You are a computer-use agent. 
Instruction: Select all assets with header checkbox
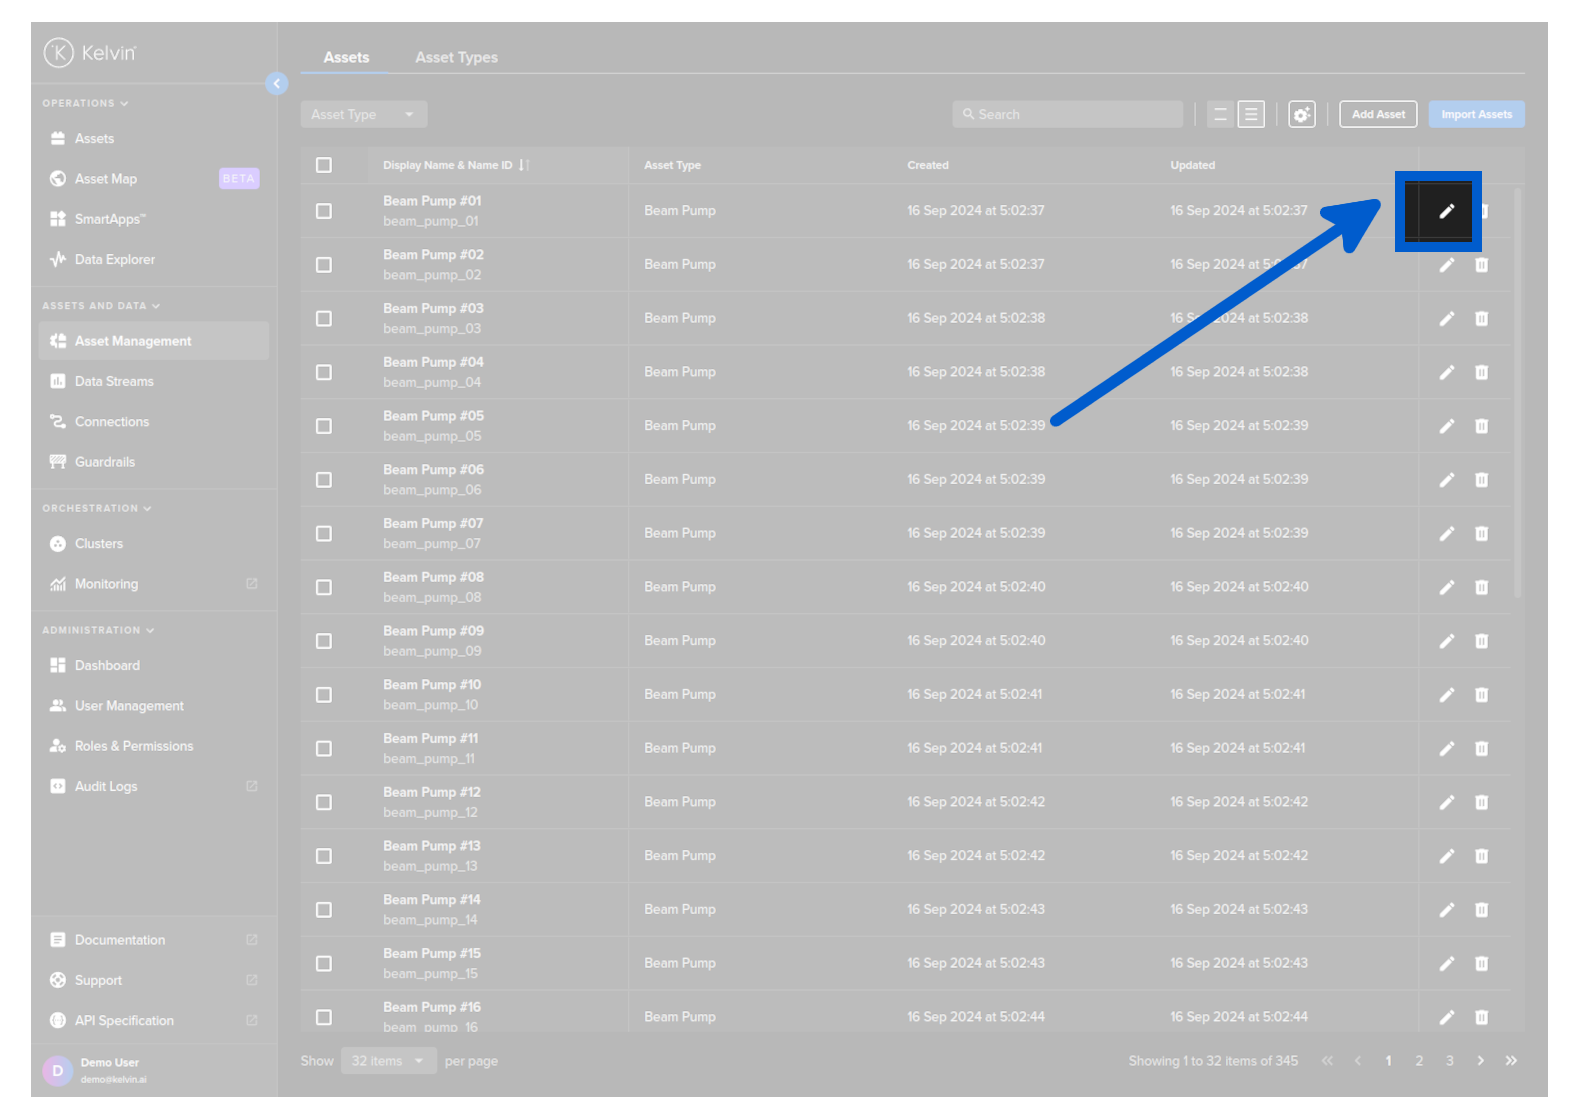pyautogui.click(x=324, y=165)
